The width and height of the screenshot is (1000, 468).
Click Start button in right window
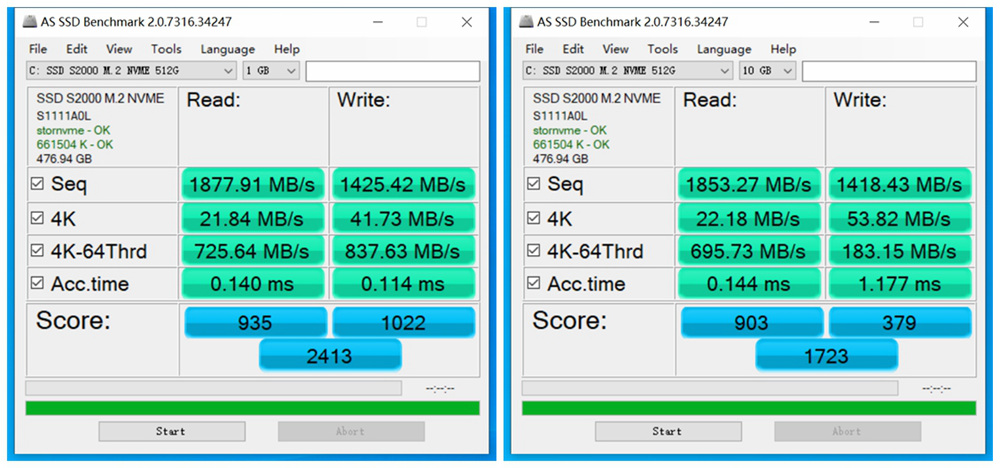[668, 432]
